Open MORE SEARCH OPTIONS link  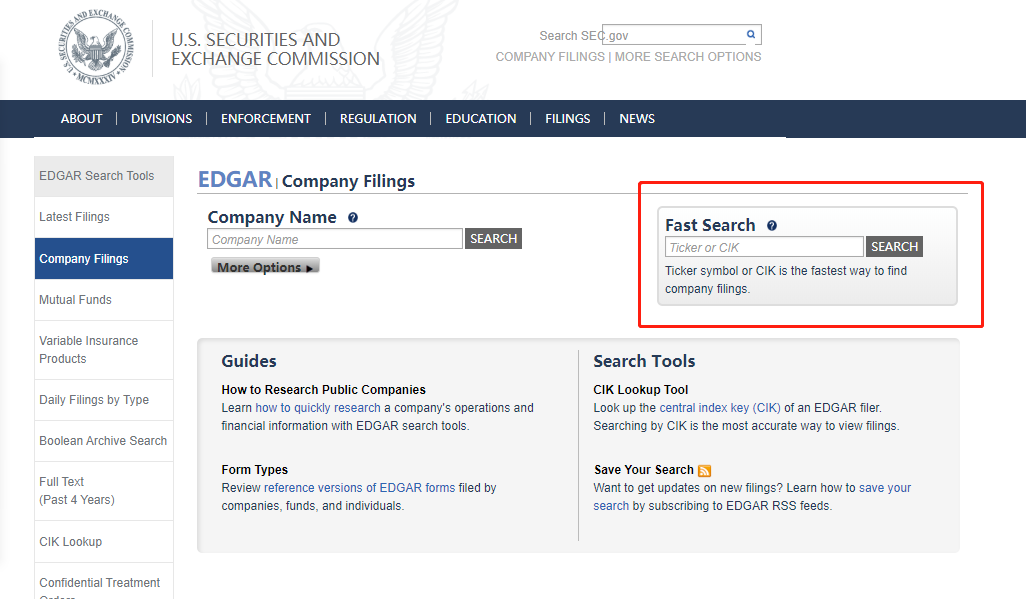click(688, 57)
